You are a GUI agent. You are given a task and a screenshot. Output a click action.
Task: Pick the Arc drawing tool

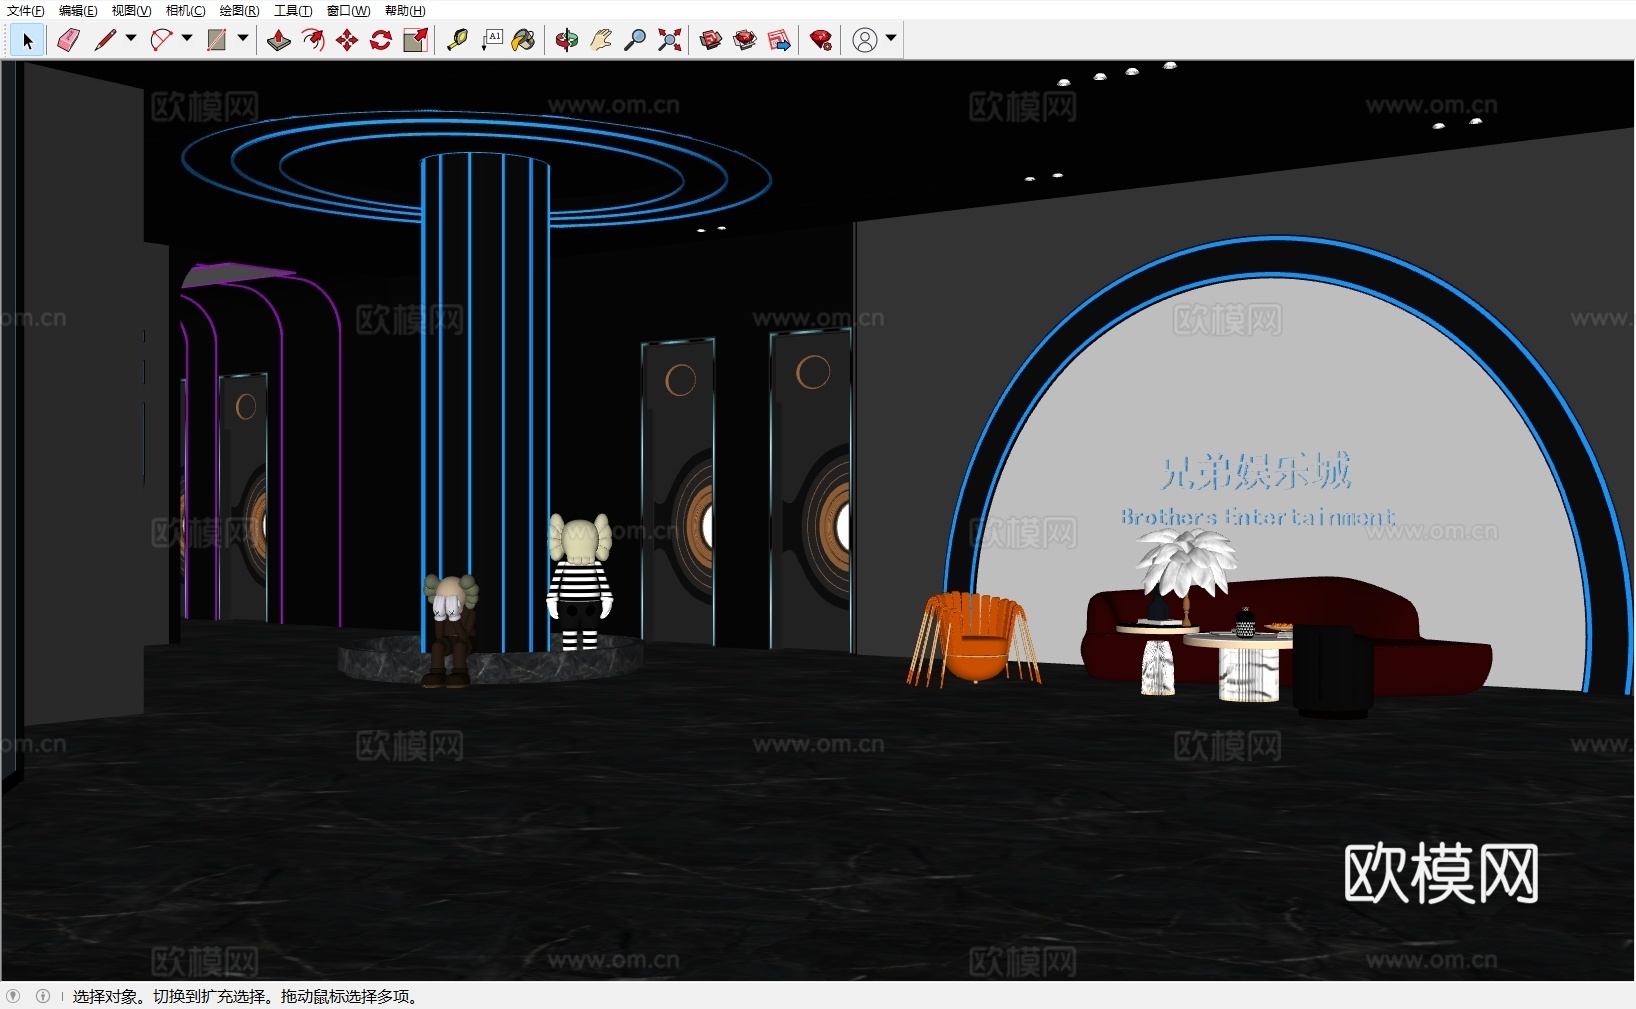[x=161, y=40]
